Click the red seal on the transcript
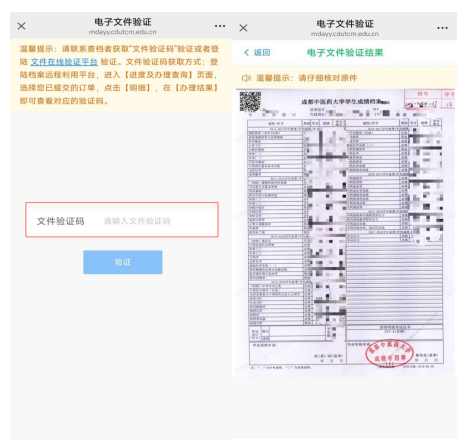The width and height of the screenshot is (469, 442). tap(389, 353)
